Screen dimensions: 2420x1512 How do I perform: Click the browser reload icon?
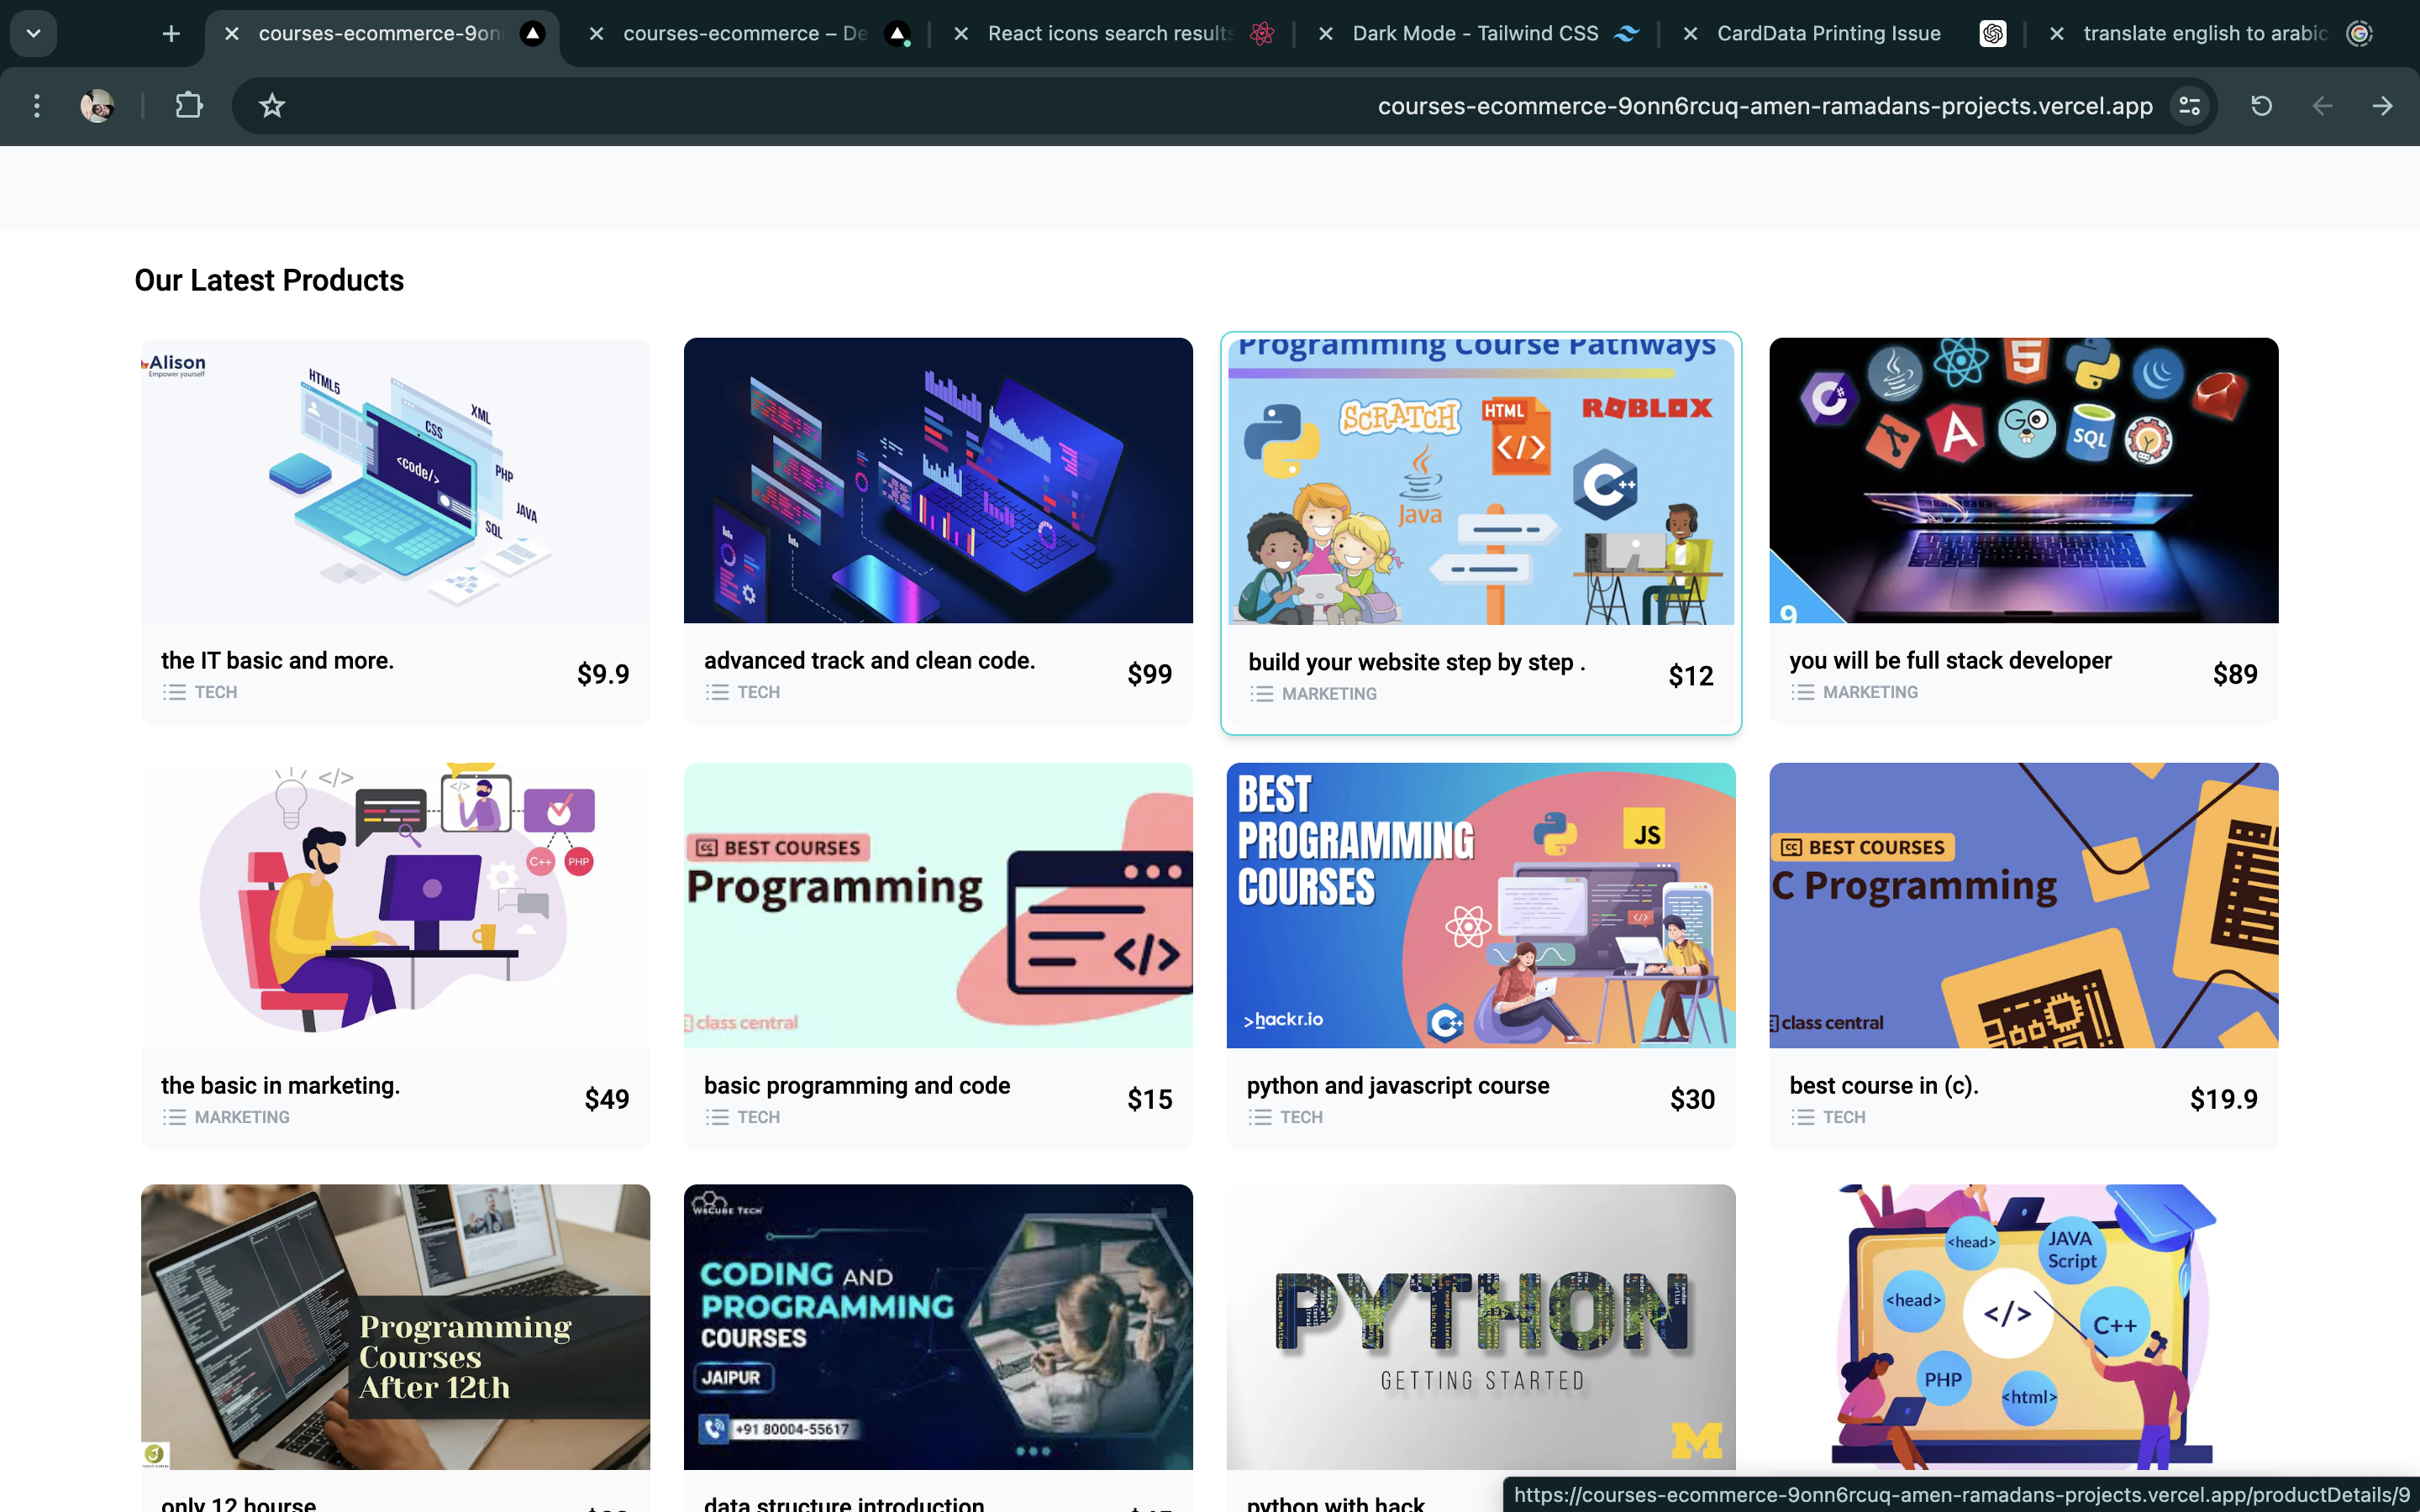pos(2261,105)
